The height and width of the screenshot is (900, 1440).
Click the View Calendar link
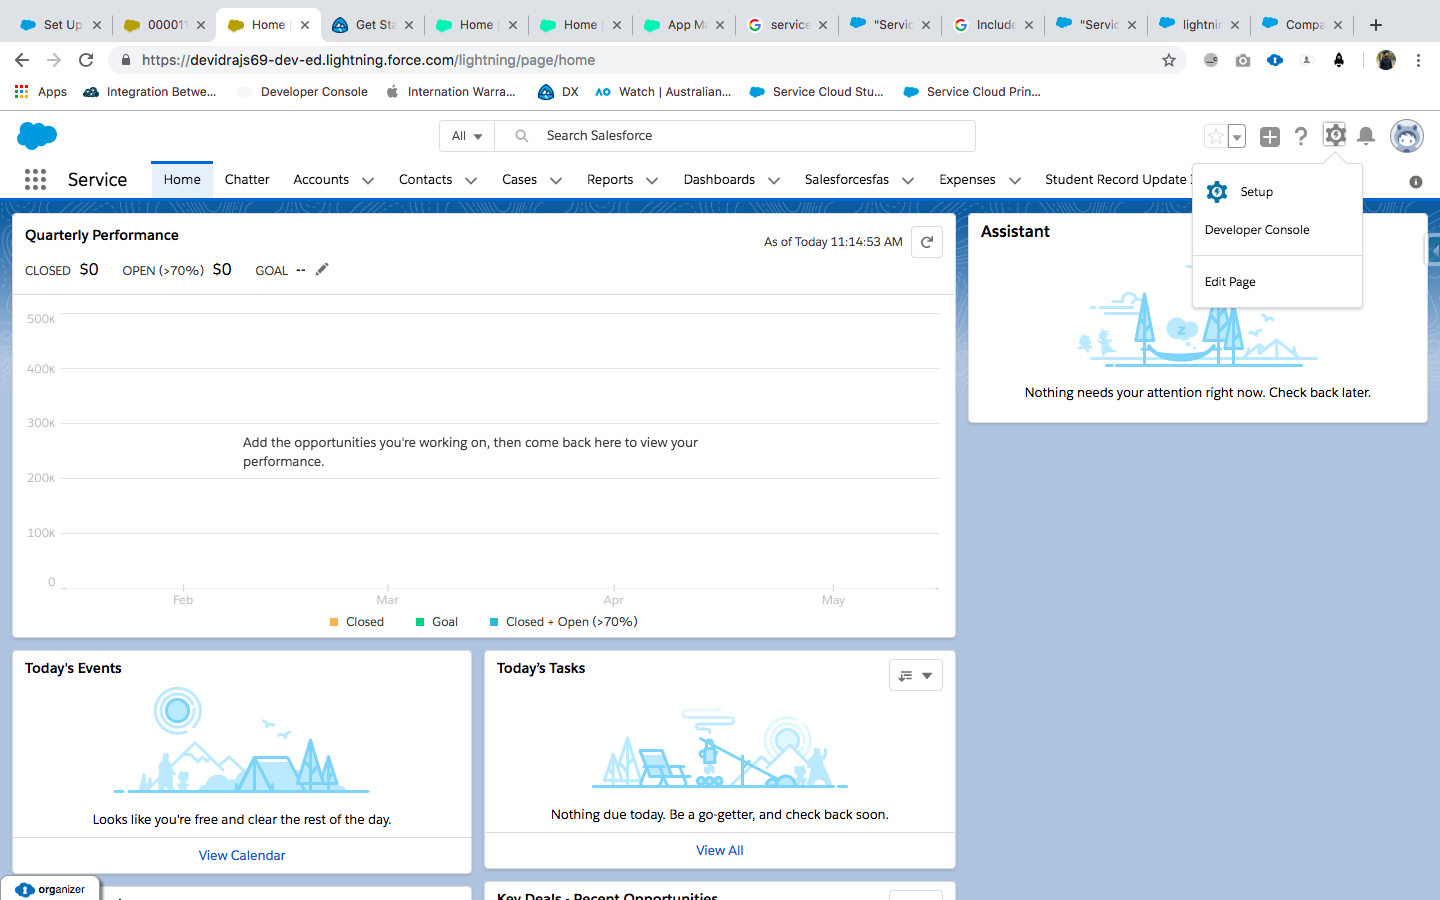241,855
